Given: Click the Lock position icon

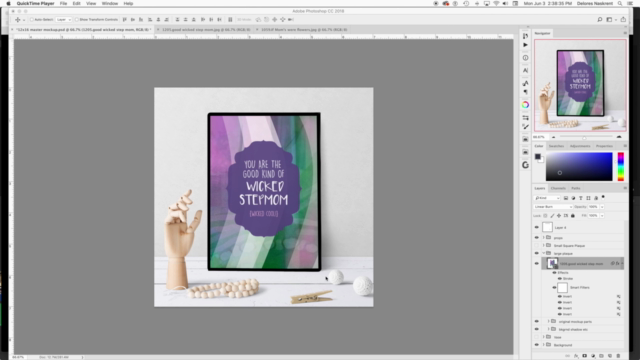Looking at the screenshot, I should coord(559,216).
